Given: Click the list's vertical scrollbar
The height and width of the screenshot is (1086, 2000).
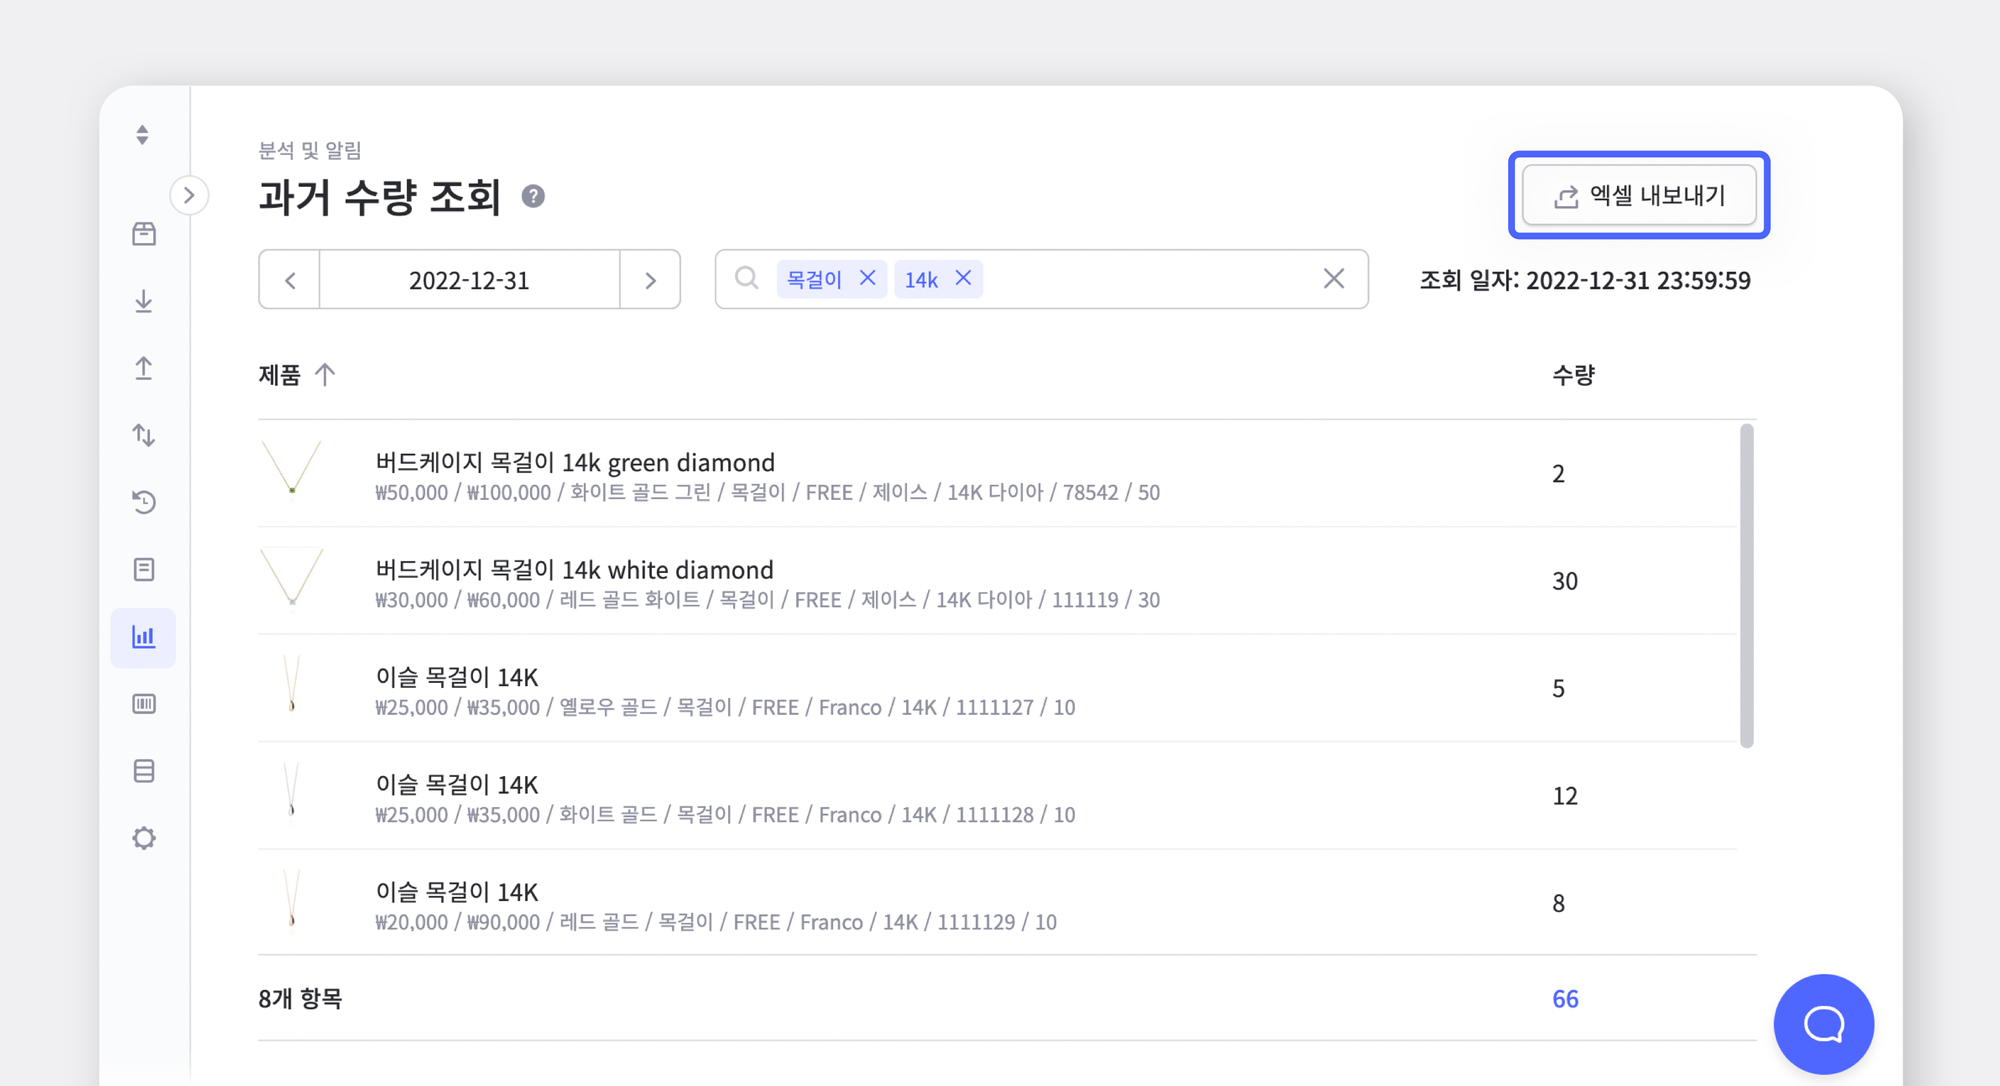Looking at the screenshot, I should 1747,585.
